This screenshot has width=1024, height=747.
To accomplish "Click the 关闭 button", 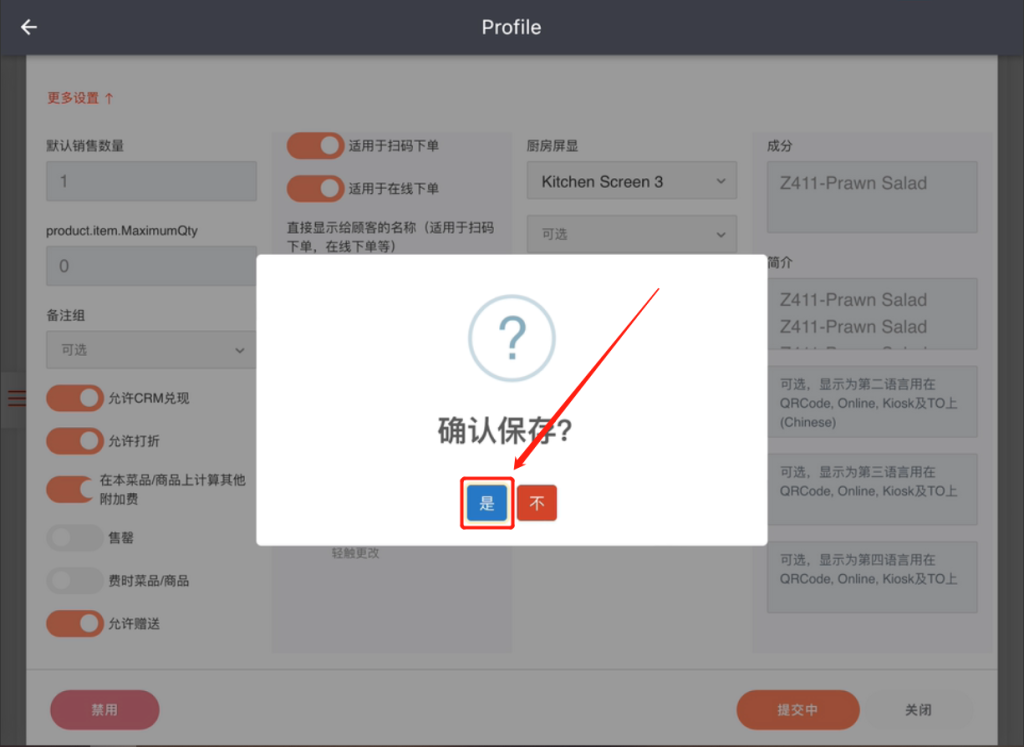I will (918, 710).
